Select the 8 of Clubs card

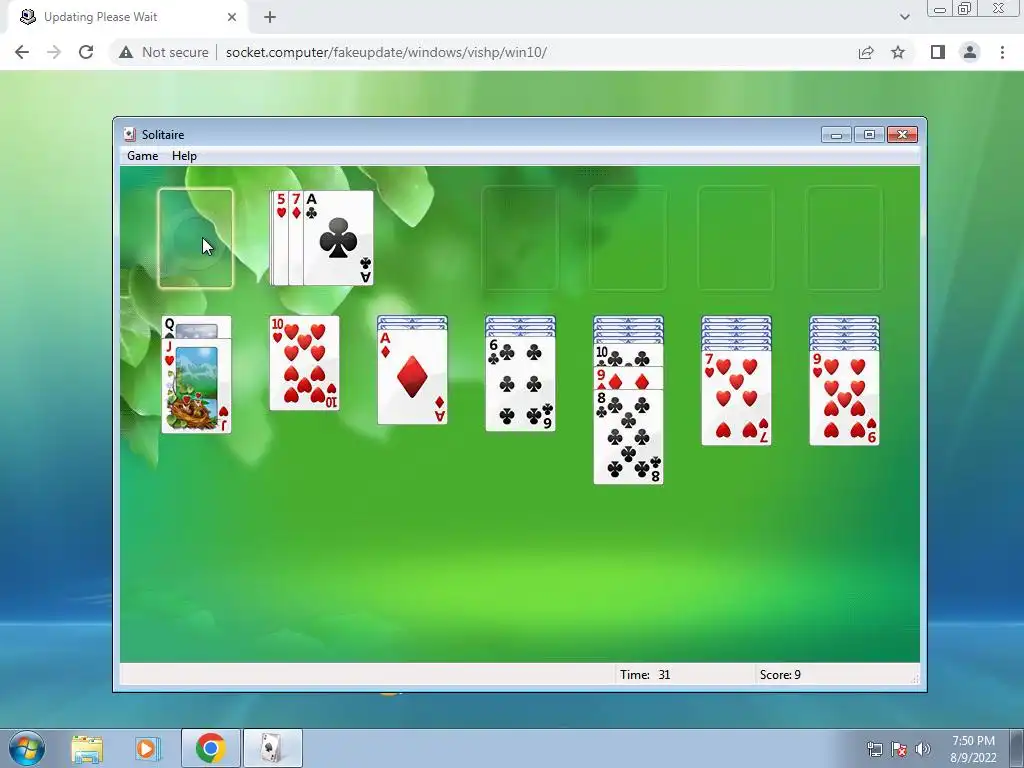pos(628,437)
